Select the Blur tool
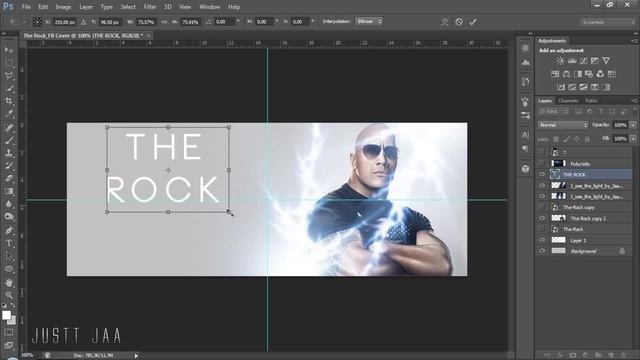This screenshot has height=360, width=640. 9,203
